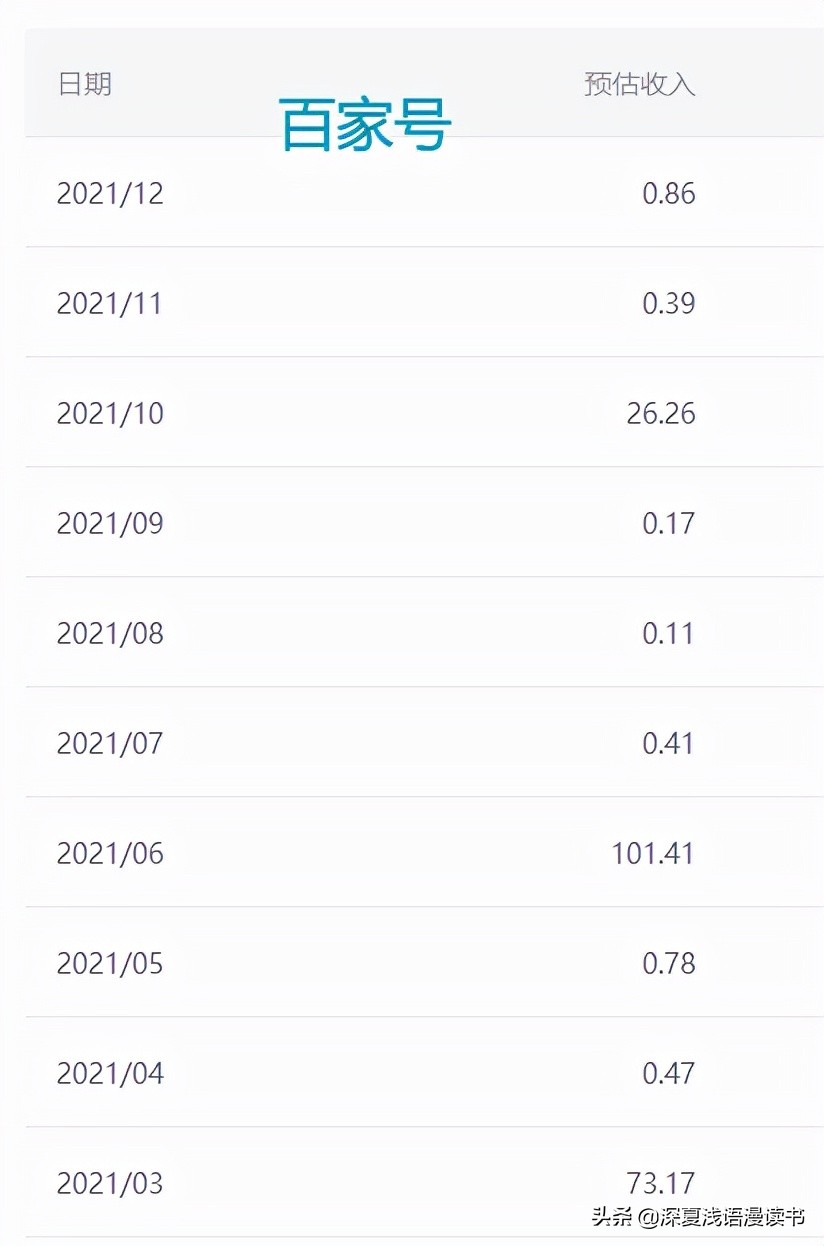Click the 百家号 title text

(x=365, y=125)
